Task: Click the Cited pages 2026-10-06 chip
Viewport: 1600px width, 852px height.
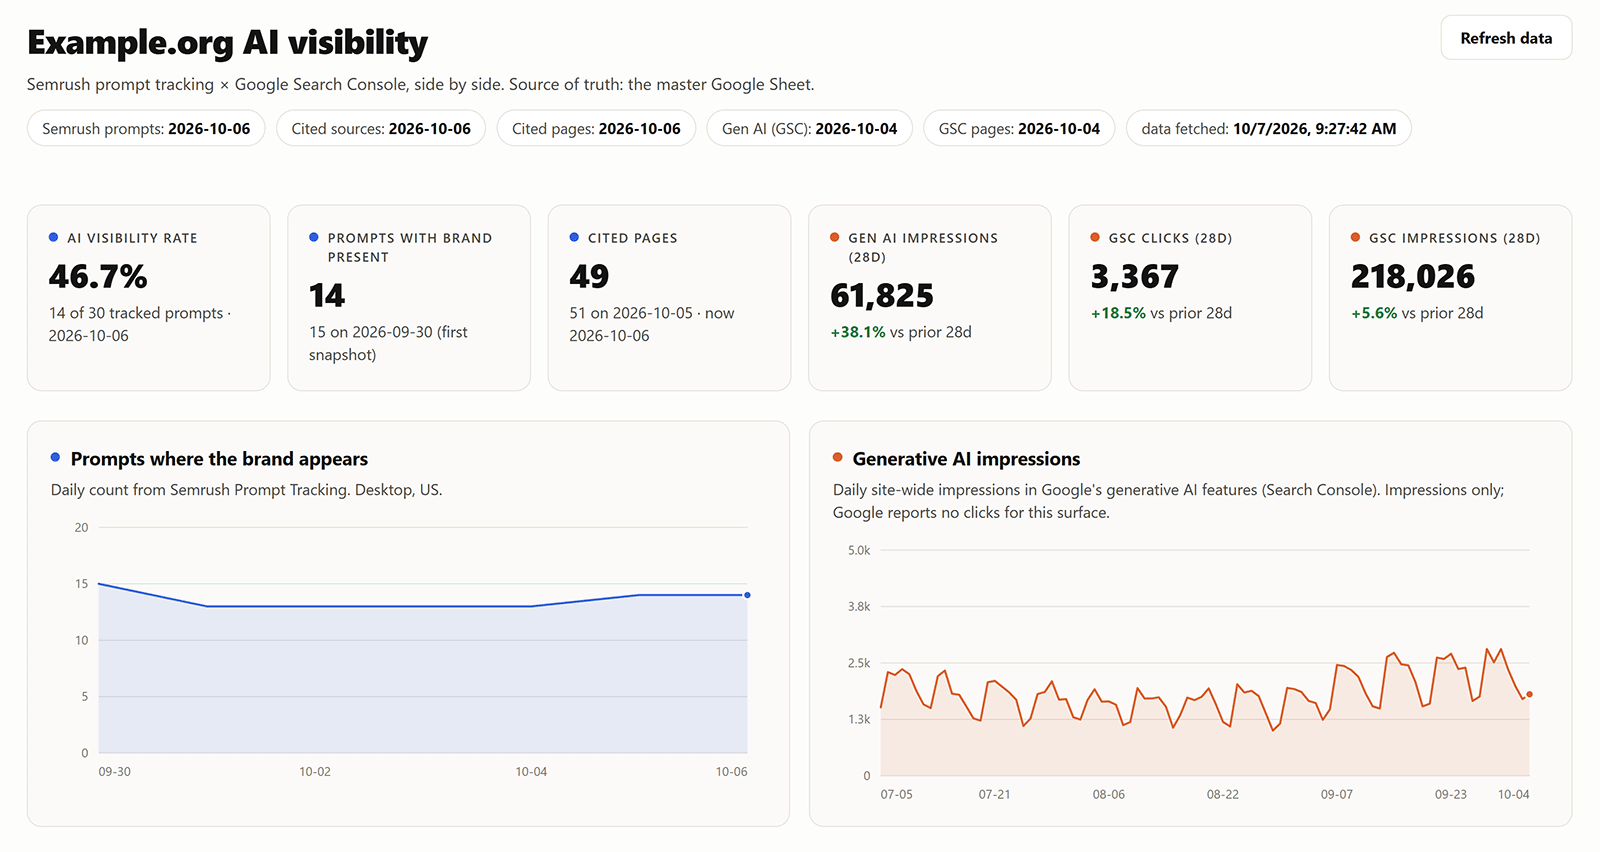Action: (x=596, y=128)
